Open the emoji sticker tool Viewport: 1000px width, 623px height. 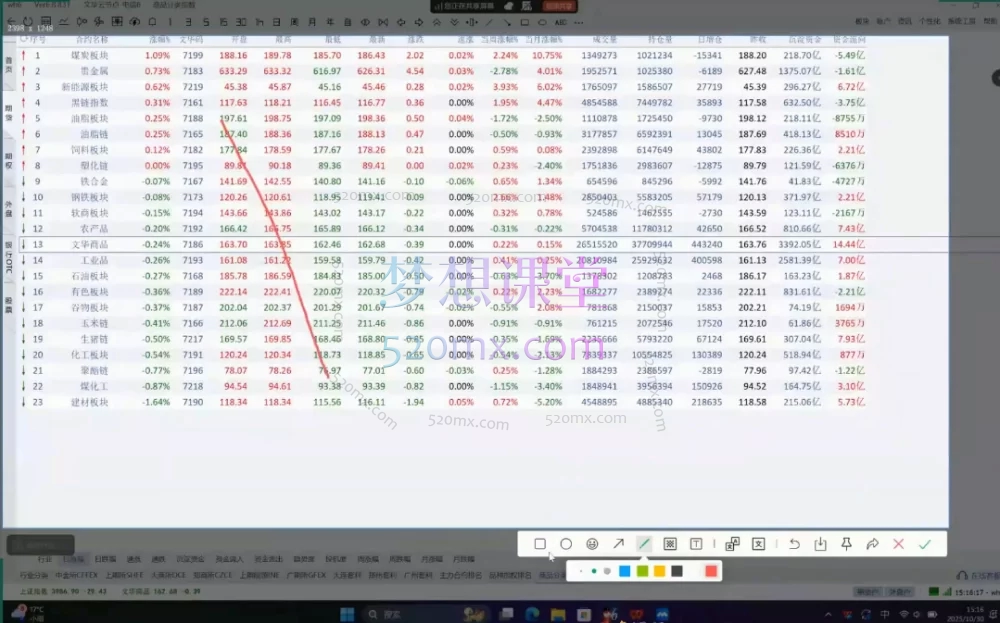point(592,544)
